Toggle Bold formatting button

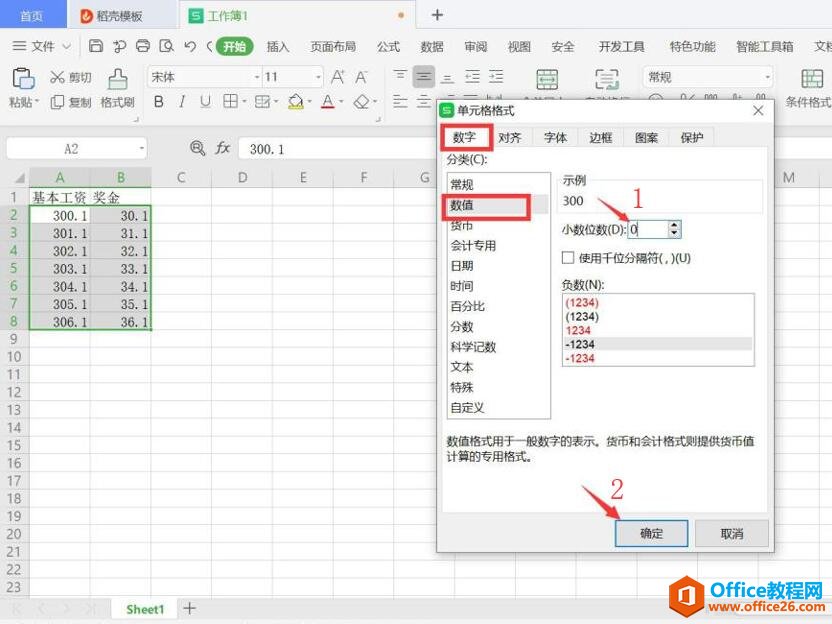coord(158,101)
